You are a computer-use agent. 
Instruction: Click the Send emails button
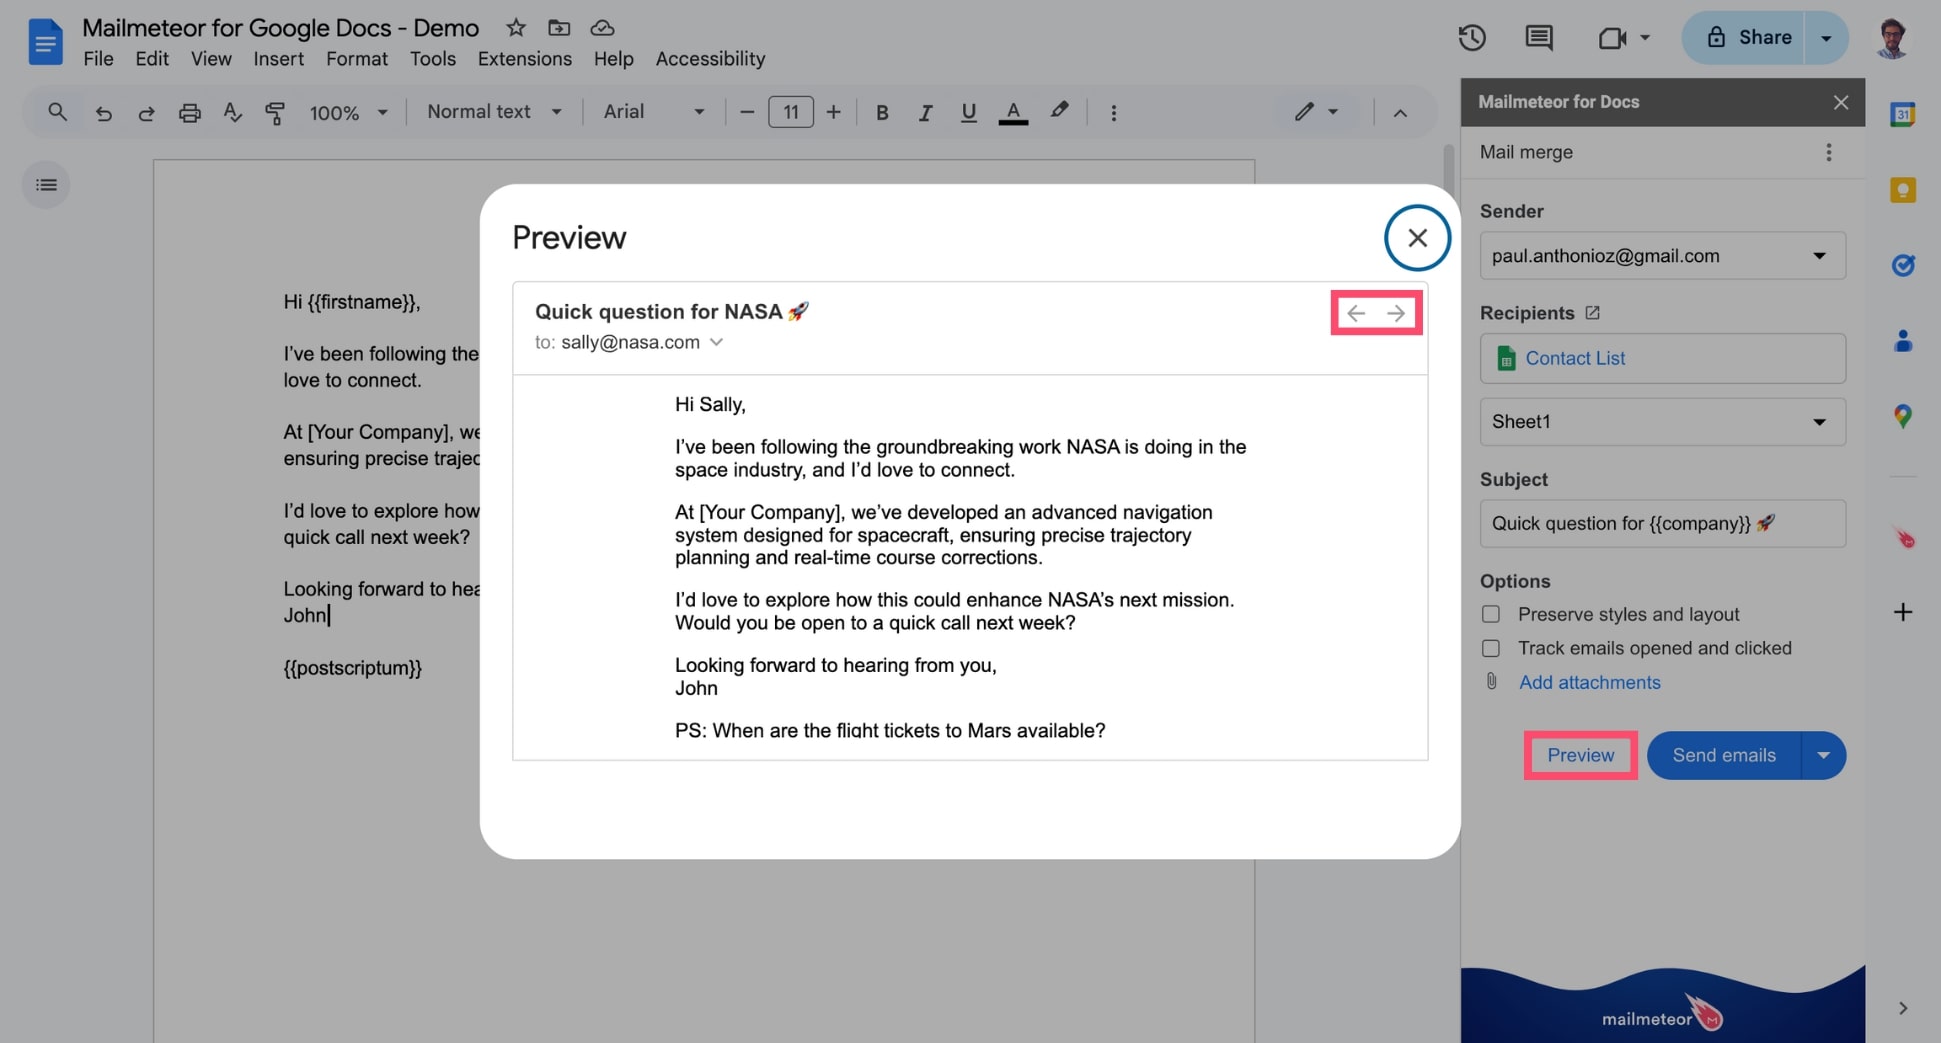(1724, 756)
